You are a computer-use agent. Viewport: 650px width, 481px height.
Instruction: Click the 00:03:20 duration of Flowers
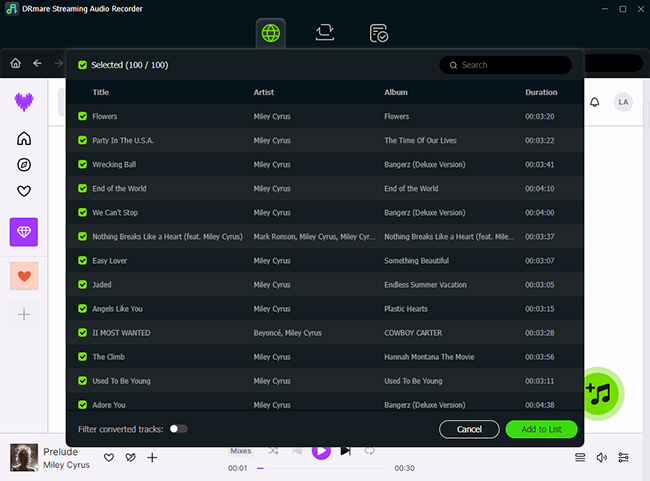tap(540, 116)
